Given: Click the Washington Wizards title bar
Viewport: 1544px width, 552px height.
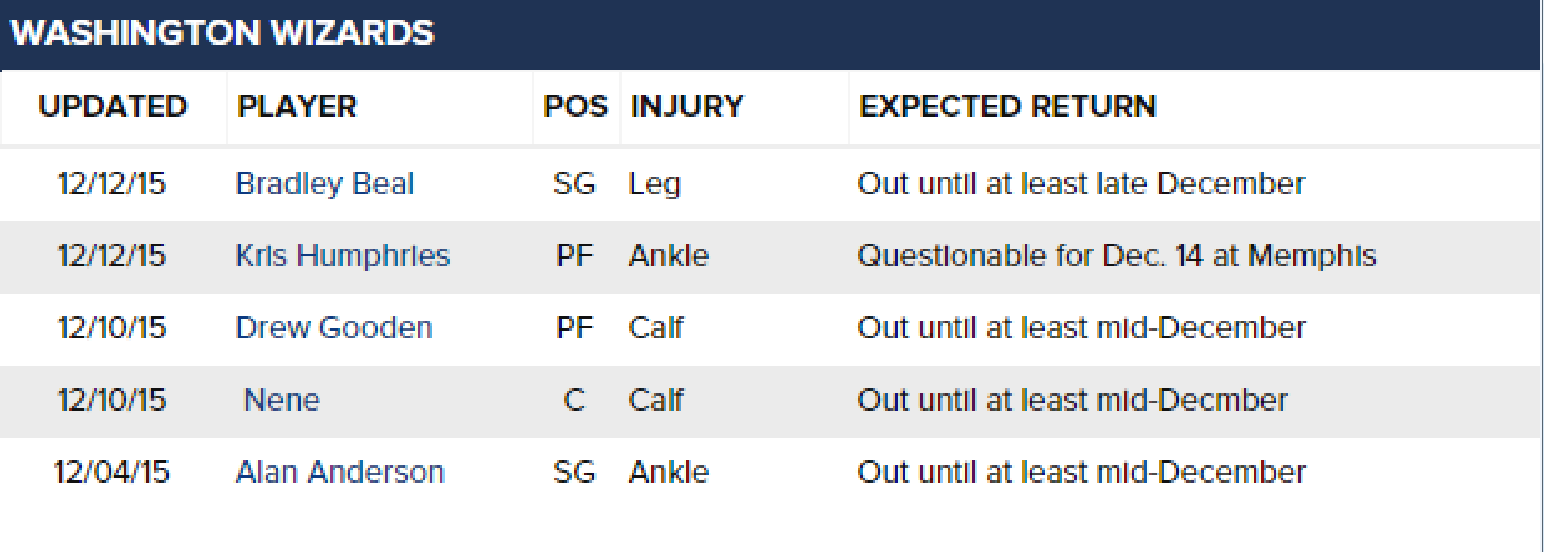Looking at the screenshot, I should (x=770, y=34).
